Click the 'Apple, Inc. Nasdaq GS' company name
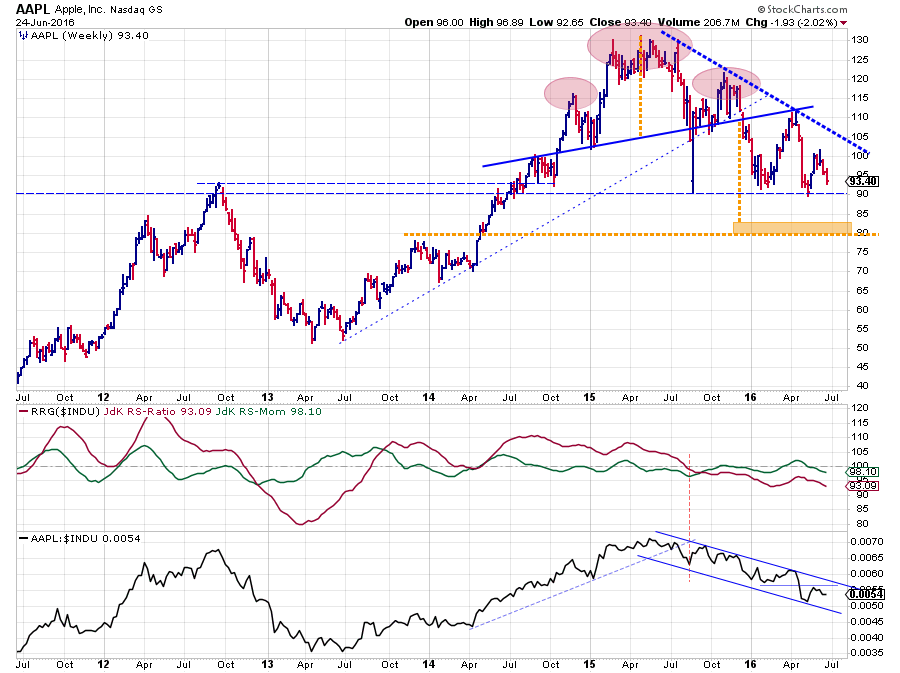The image size is (900, 673). point(108,10)
